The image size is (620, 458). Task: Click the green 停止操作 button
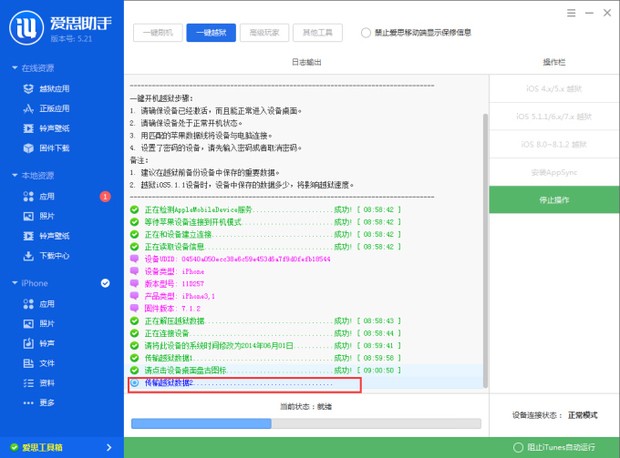[554, 200]
